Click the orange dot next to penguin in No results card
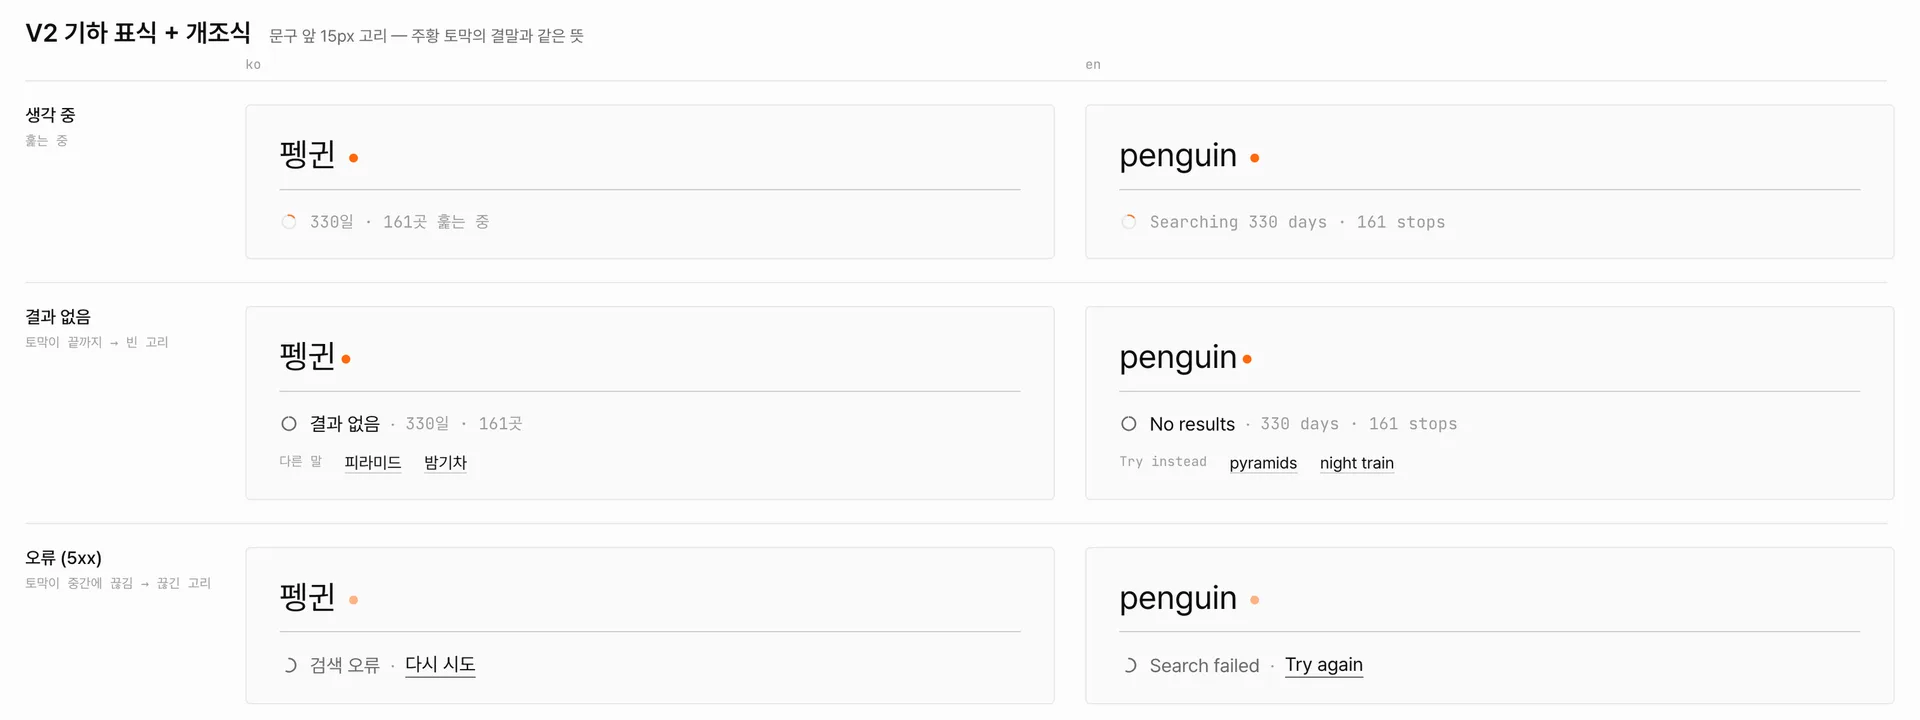The height and width of the screenshot is (720, 1920). [1247, 359]
